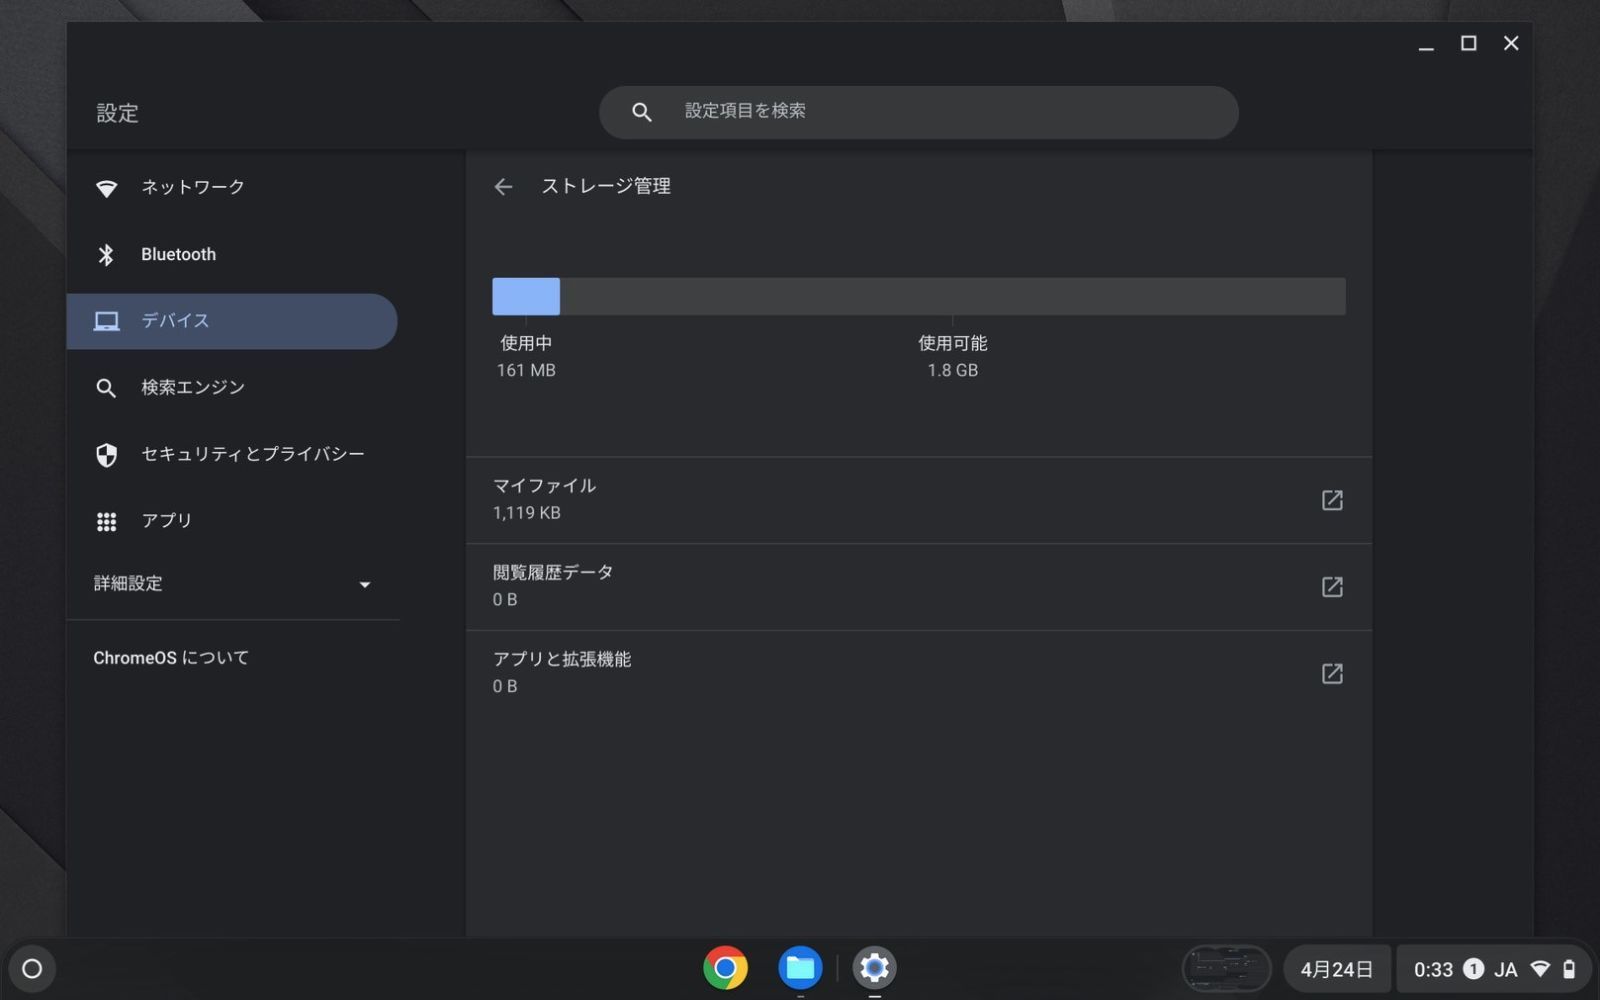
Task: Click the 使用中 label
Action: point(526,343)
